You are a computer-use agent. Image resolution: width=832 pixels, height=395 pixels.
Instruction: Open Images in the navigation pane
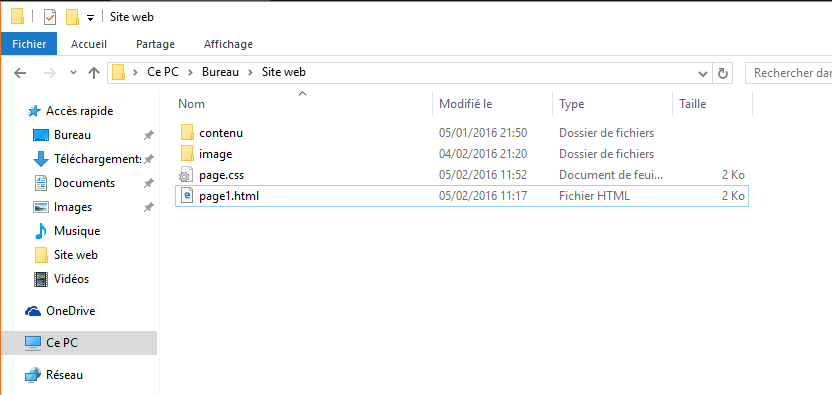pyautogui.click(x=73, y=207)
